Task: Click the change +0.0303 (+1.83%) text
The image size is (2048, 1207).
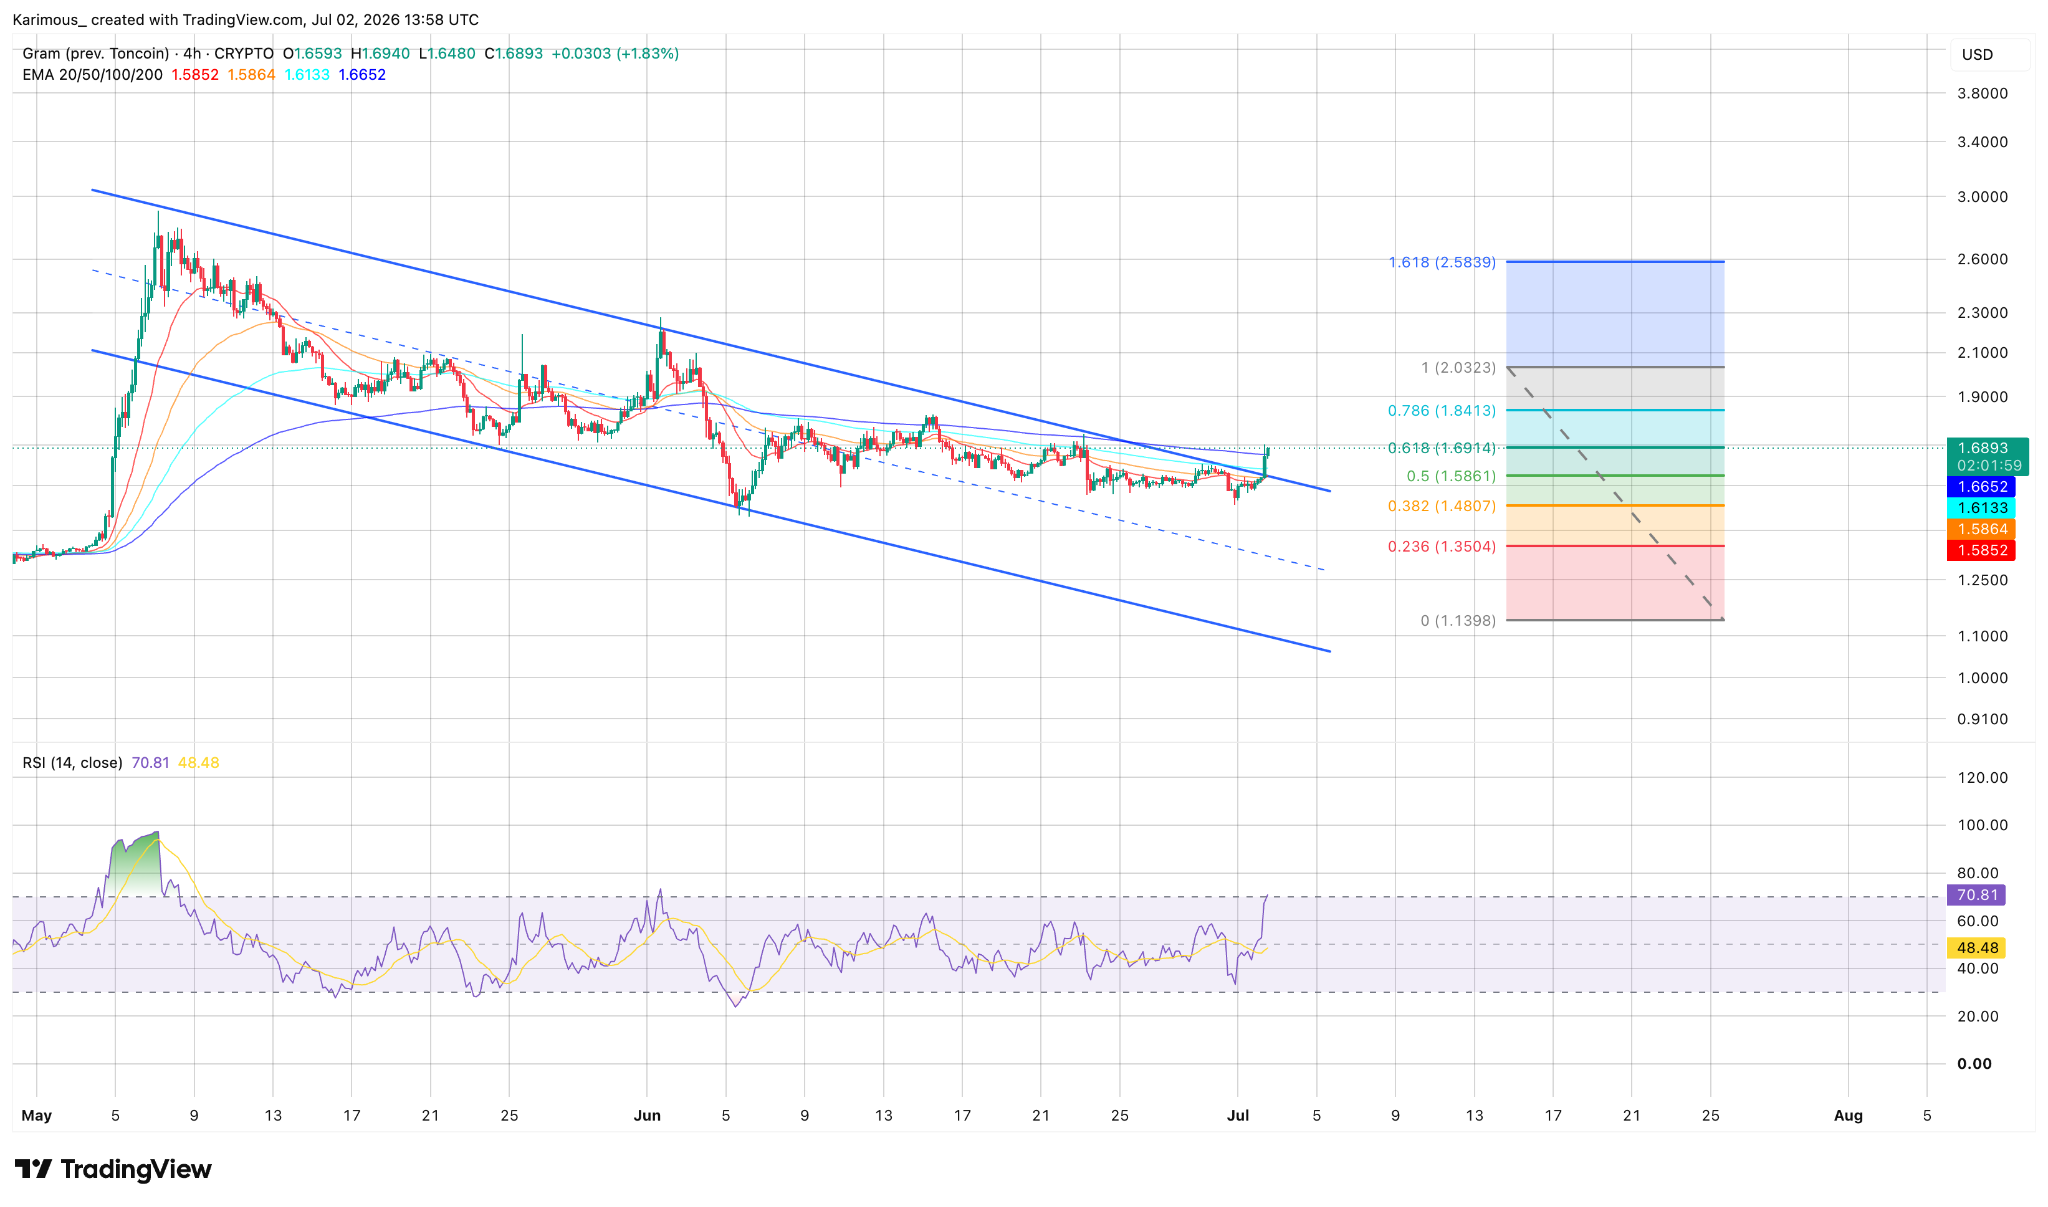Action: pyautogui.click(x=615, y=54)
